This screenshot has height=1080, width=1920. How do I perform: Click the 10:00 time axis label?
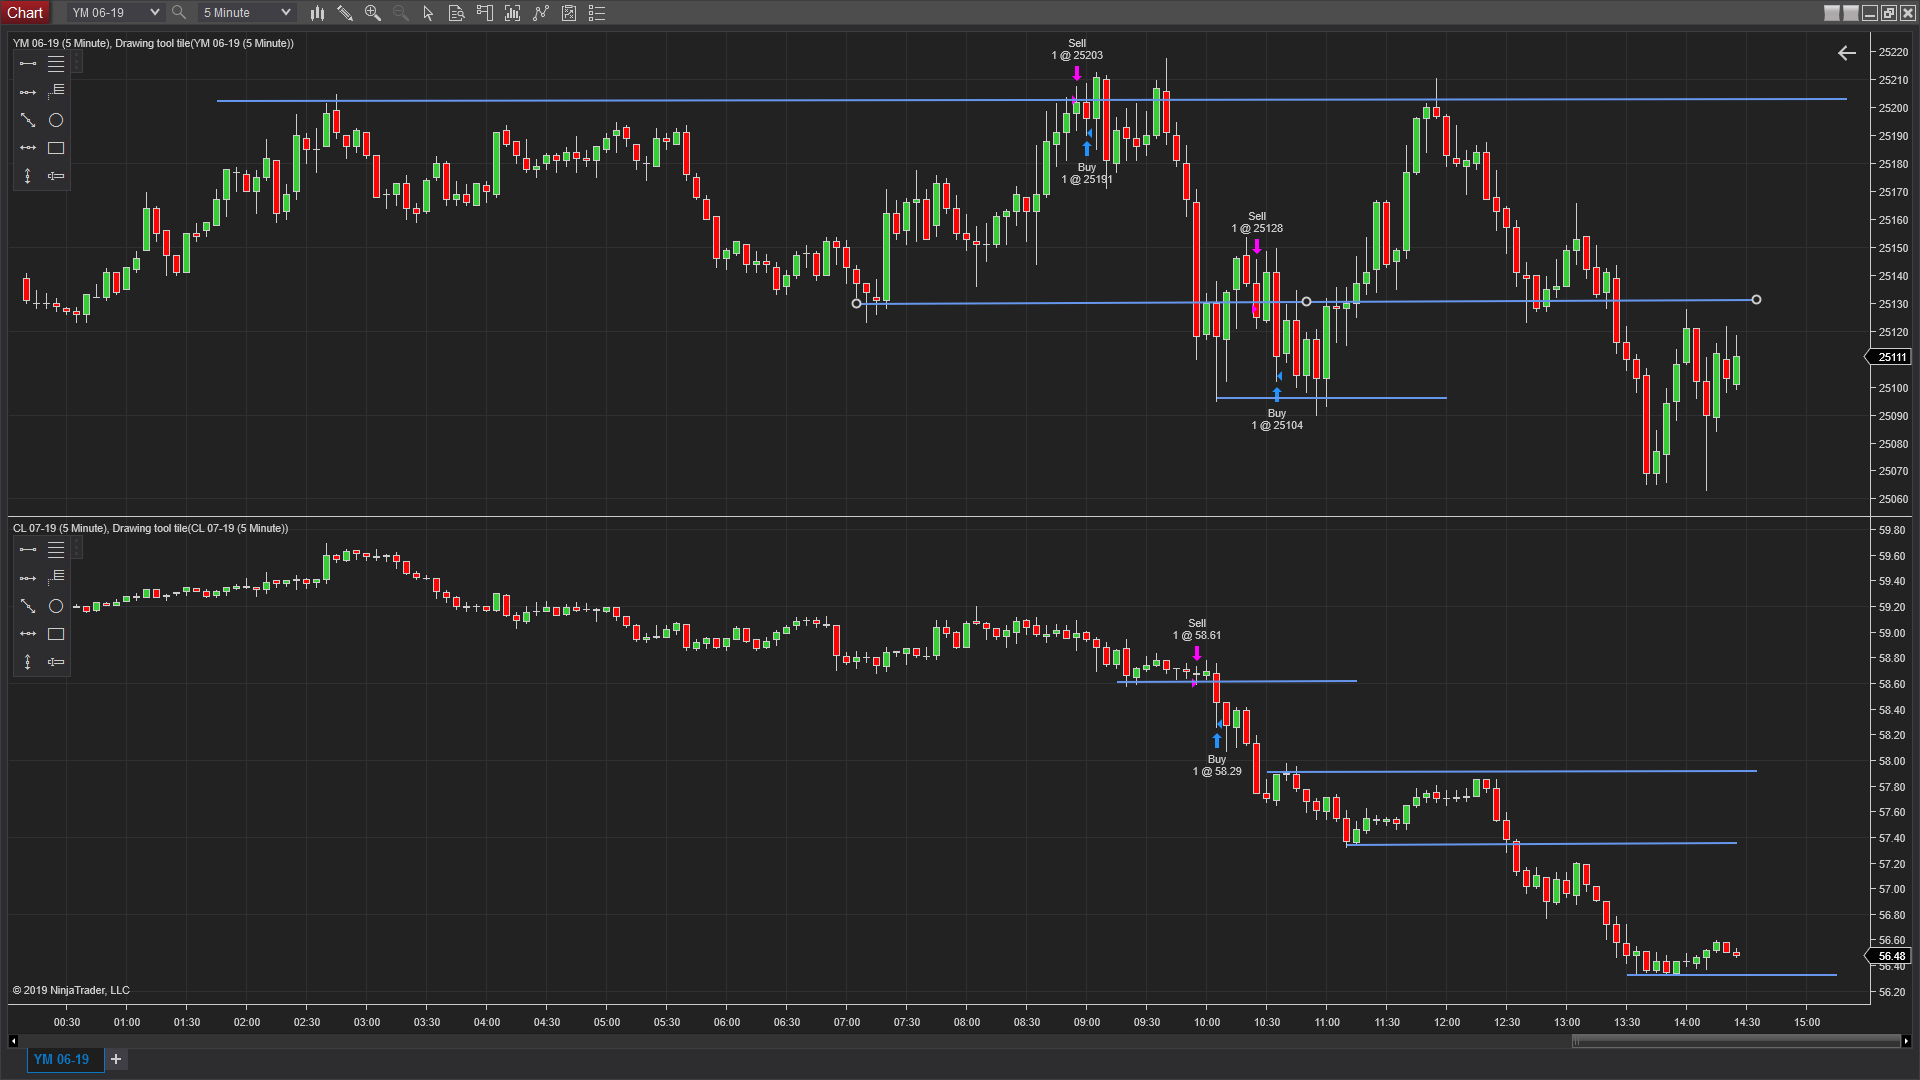(1207, 1022)
